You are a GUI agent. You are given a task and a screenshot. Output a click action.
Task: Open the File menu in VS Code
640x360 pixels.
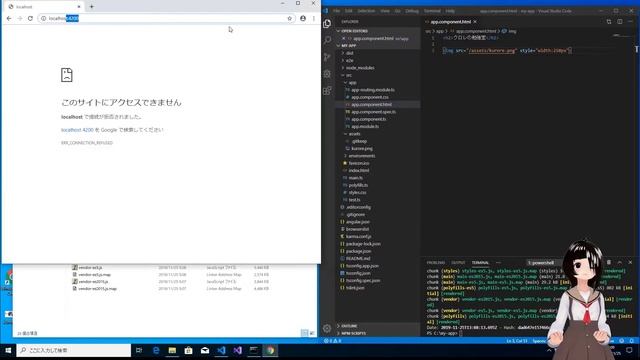[336, 11]
